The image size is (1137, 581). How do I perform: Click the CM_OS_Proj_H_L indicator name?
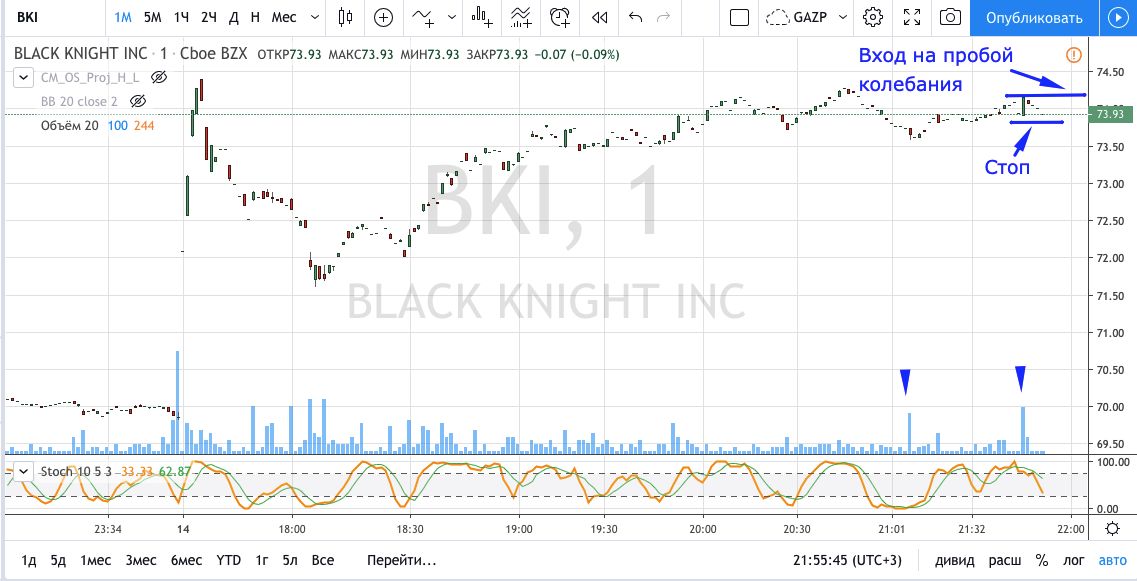click(92, 77)
